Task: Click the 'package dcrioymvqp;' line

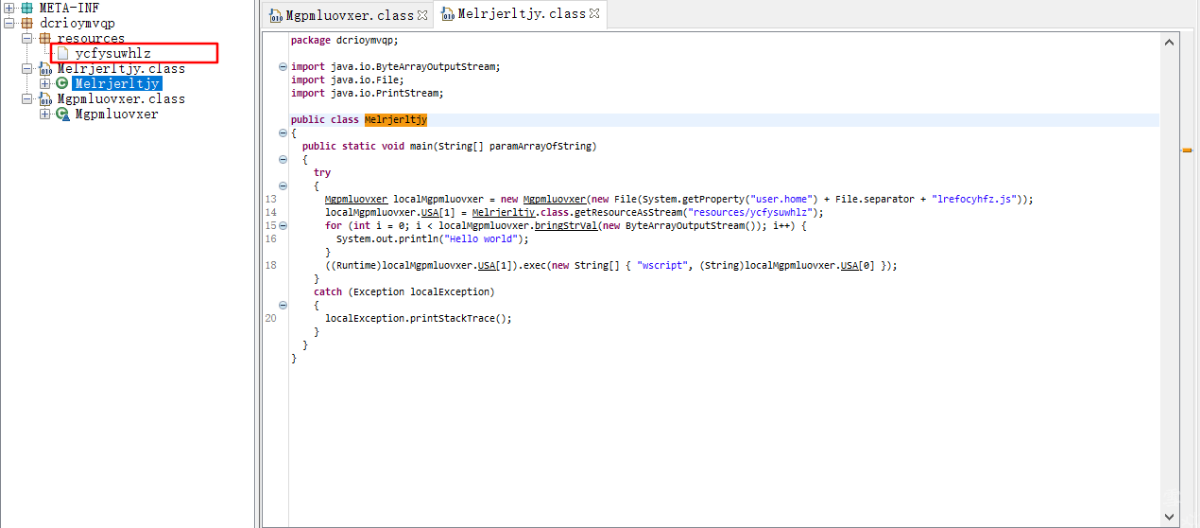Action: click(344, 40)
